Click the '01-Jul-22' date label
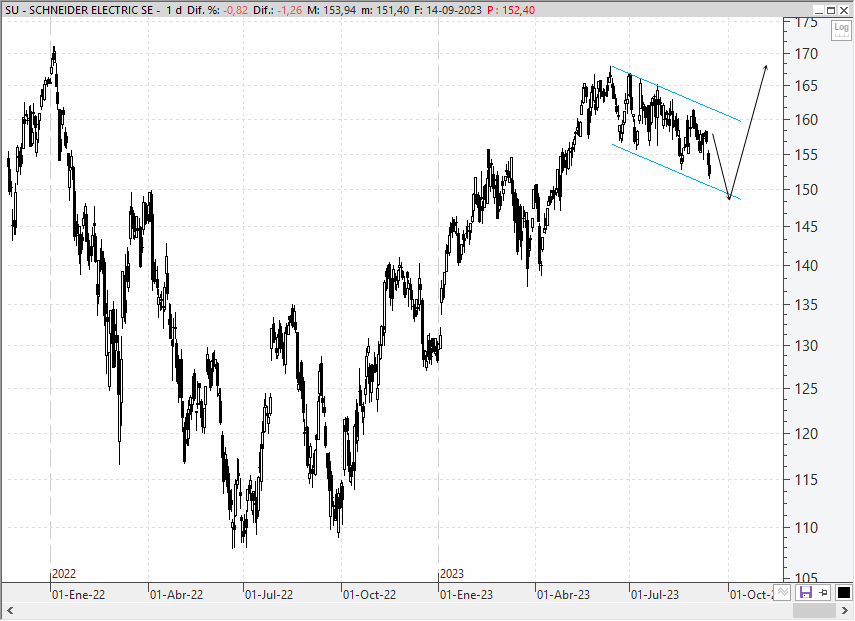The width and height of the screenshot is (855, 621). coord(269,595)
